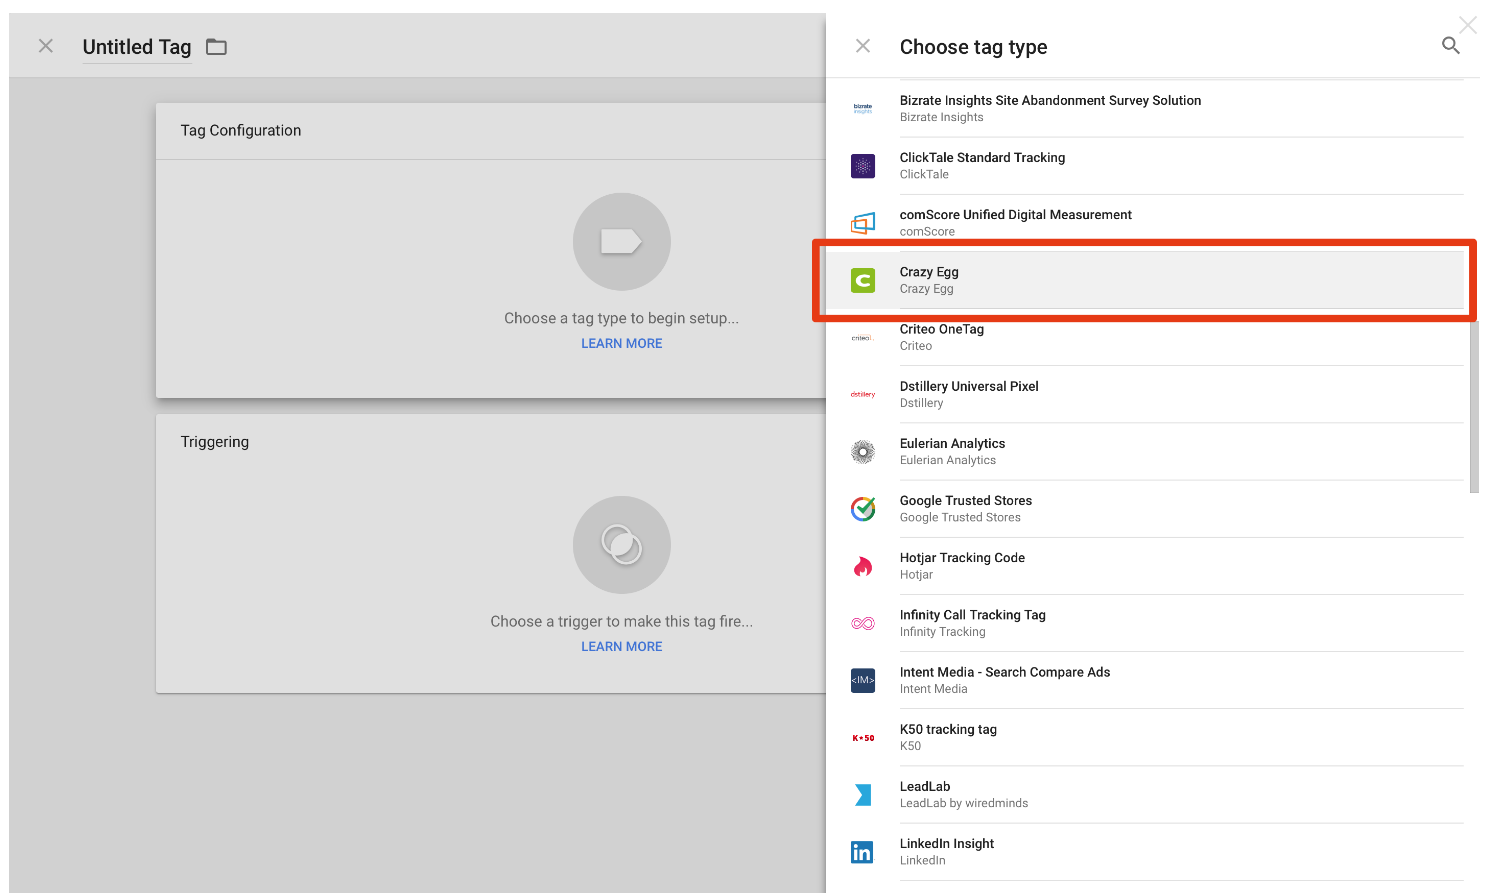Click the Hotjar flame icon
Viewport: 1497px width, 896px height.
(863, 566)
